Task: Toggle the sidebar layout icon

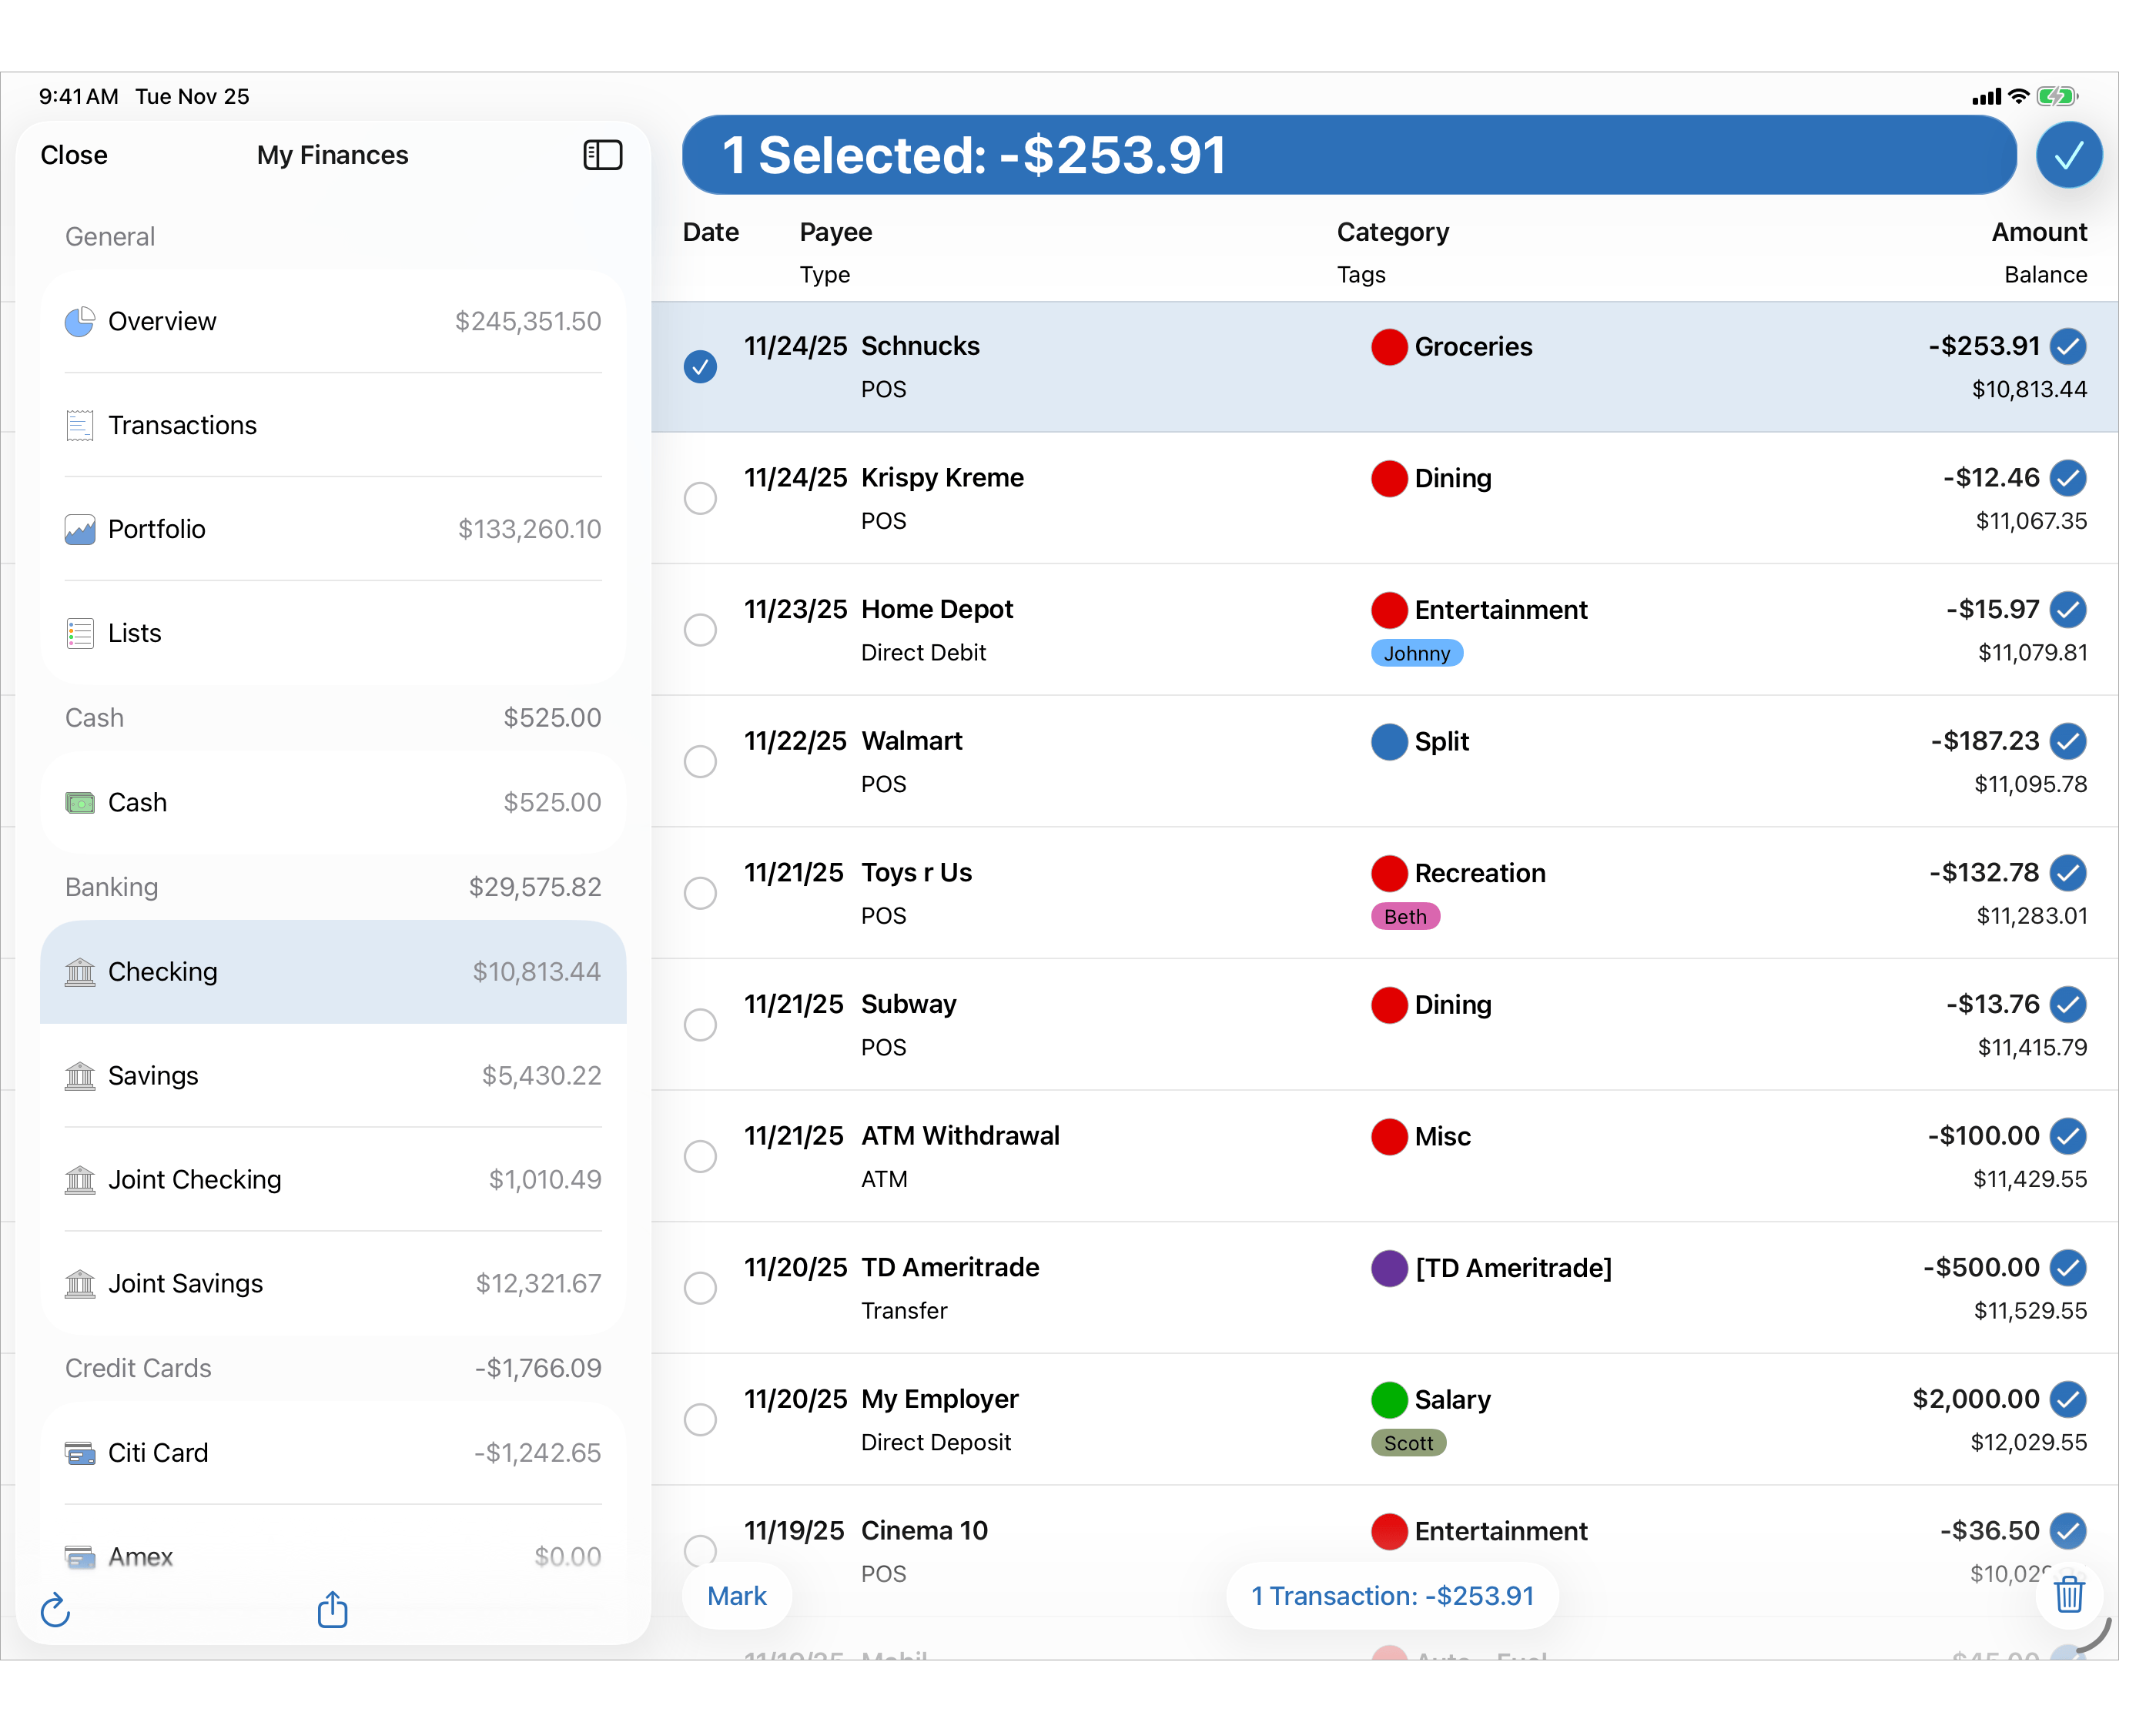Action: point(602,155)
